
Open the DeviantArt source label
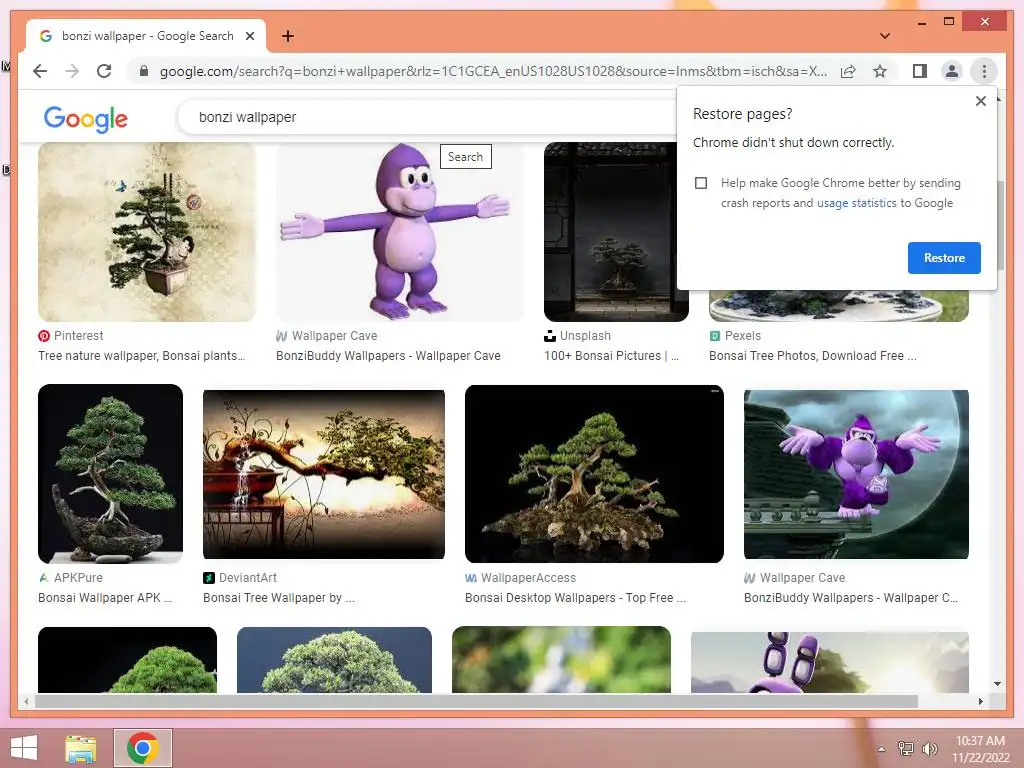pyautogui.click(x=240, y=578)
